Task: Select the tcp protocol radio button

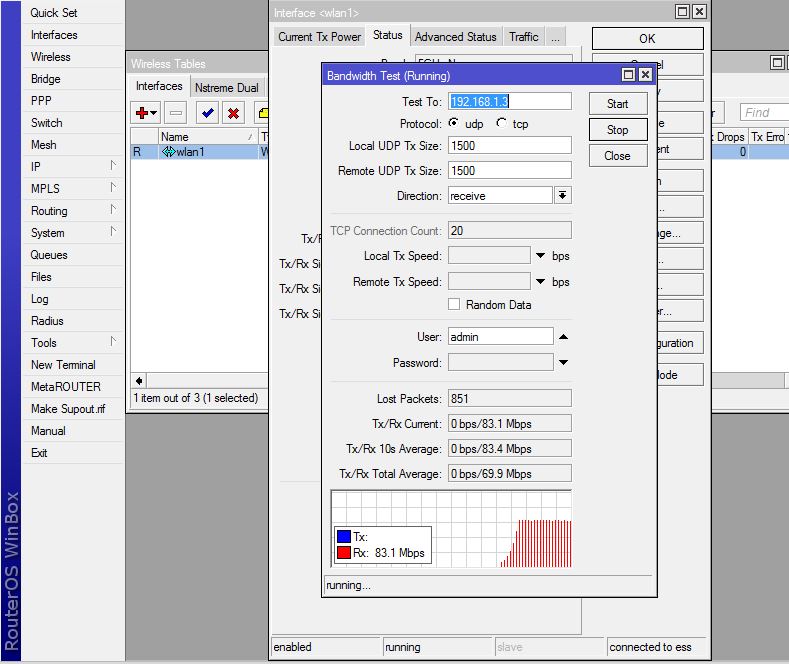Action: [501, 123]
